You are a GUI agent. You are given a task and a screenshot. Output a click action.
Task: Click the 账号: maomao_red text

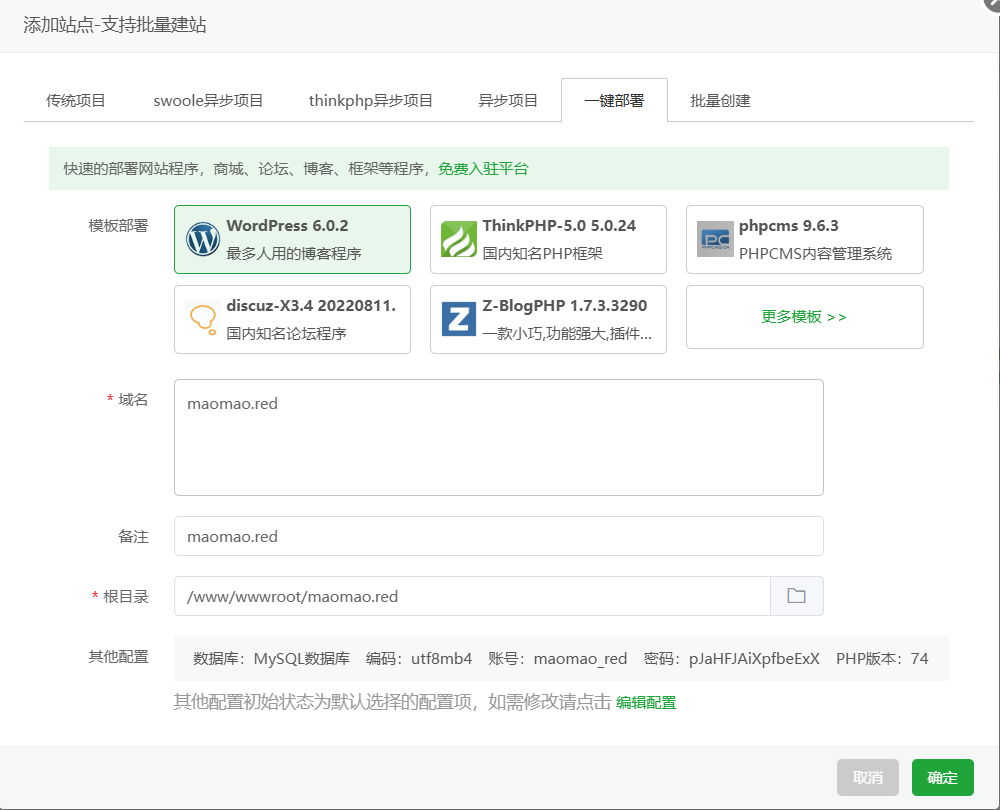[558, 659]
